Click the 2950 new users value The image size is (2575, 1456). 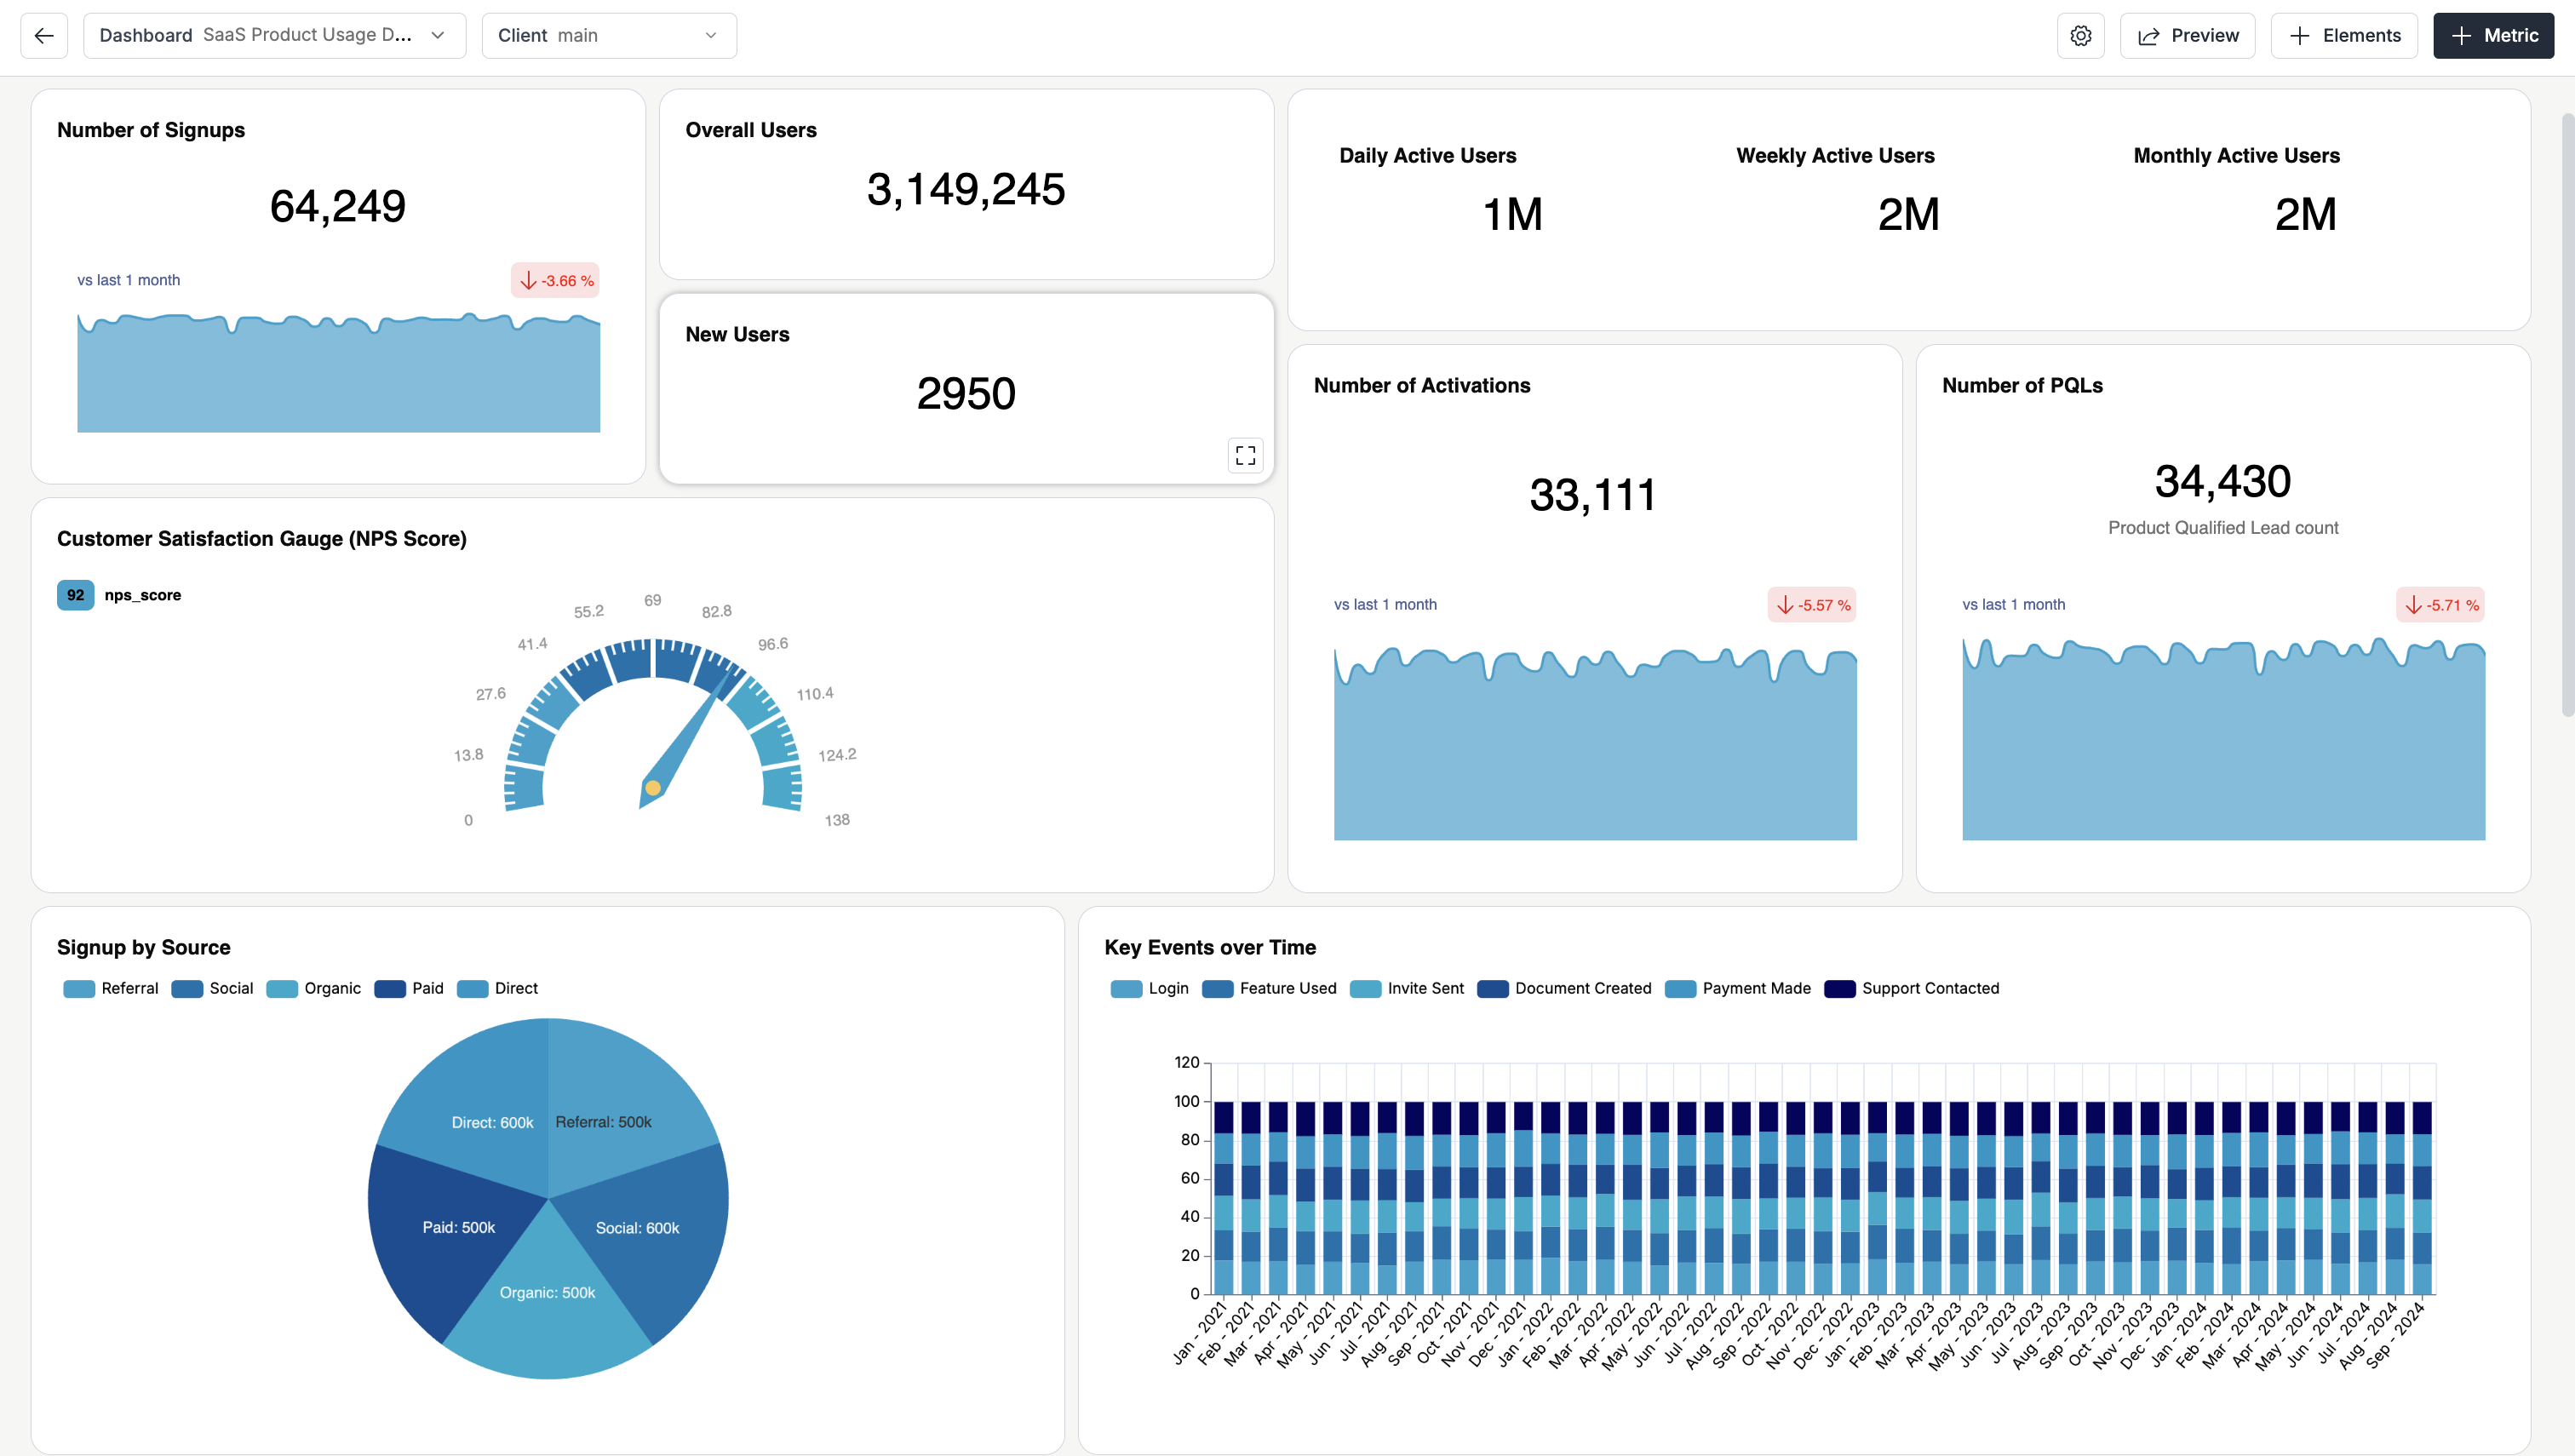click(x=966, y=393)
